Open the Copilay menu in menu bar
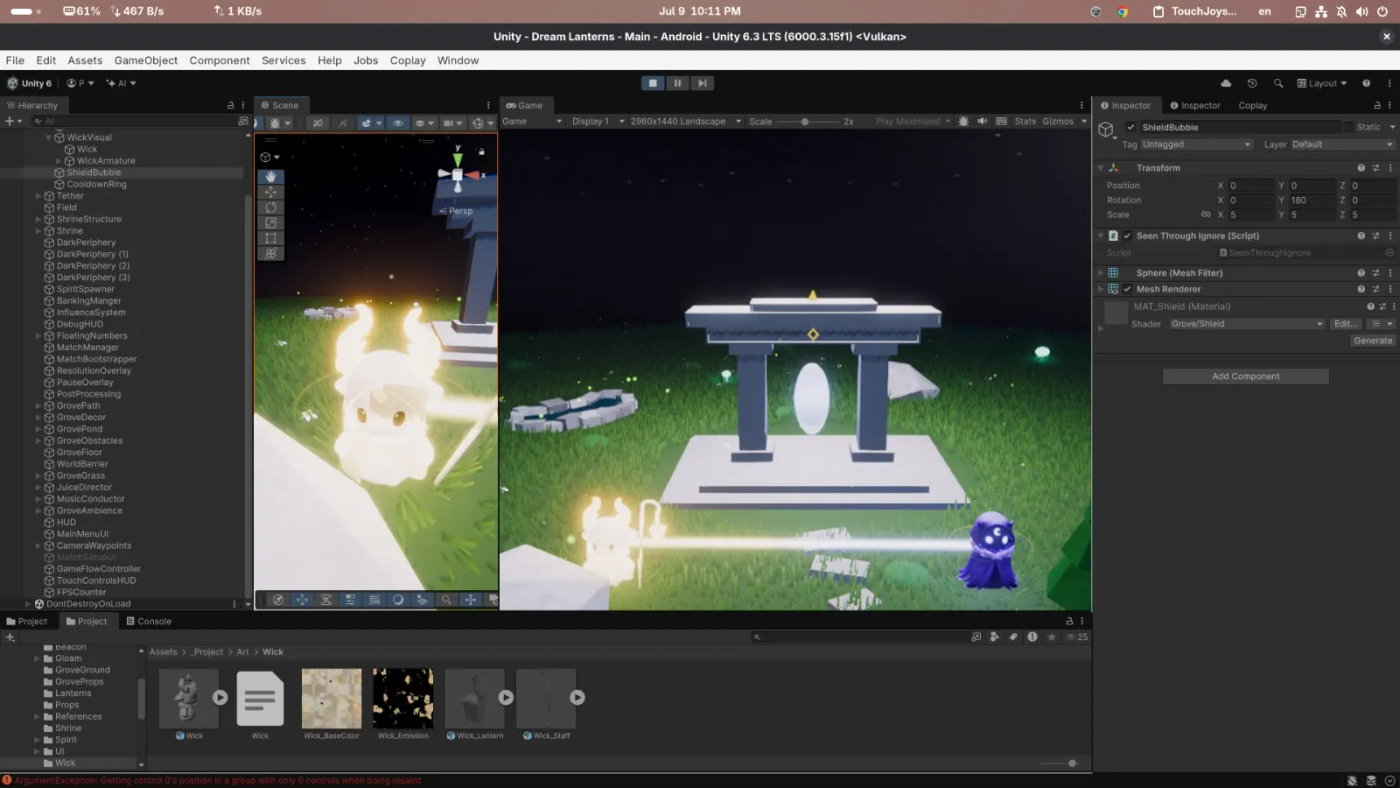Screen dimensions: 1400x788 pyautogui.click(x=407, y=60)
